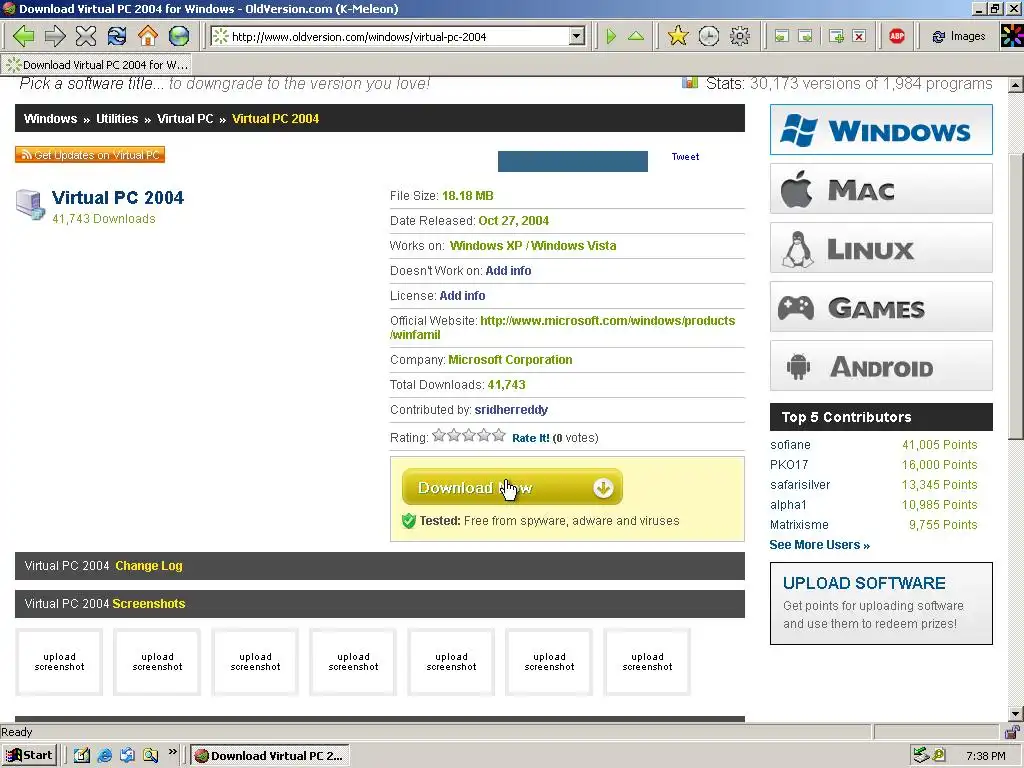Viewport: 1024px width, 768px height.
Task: Click the Download Now button
Action: [x=512, y=487]
